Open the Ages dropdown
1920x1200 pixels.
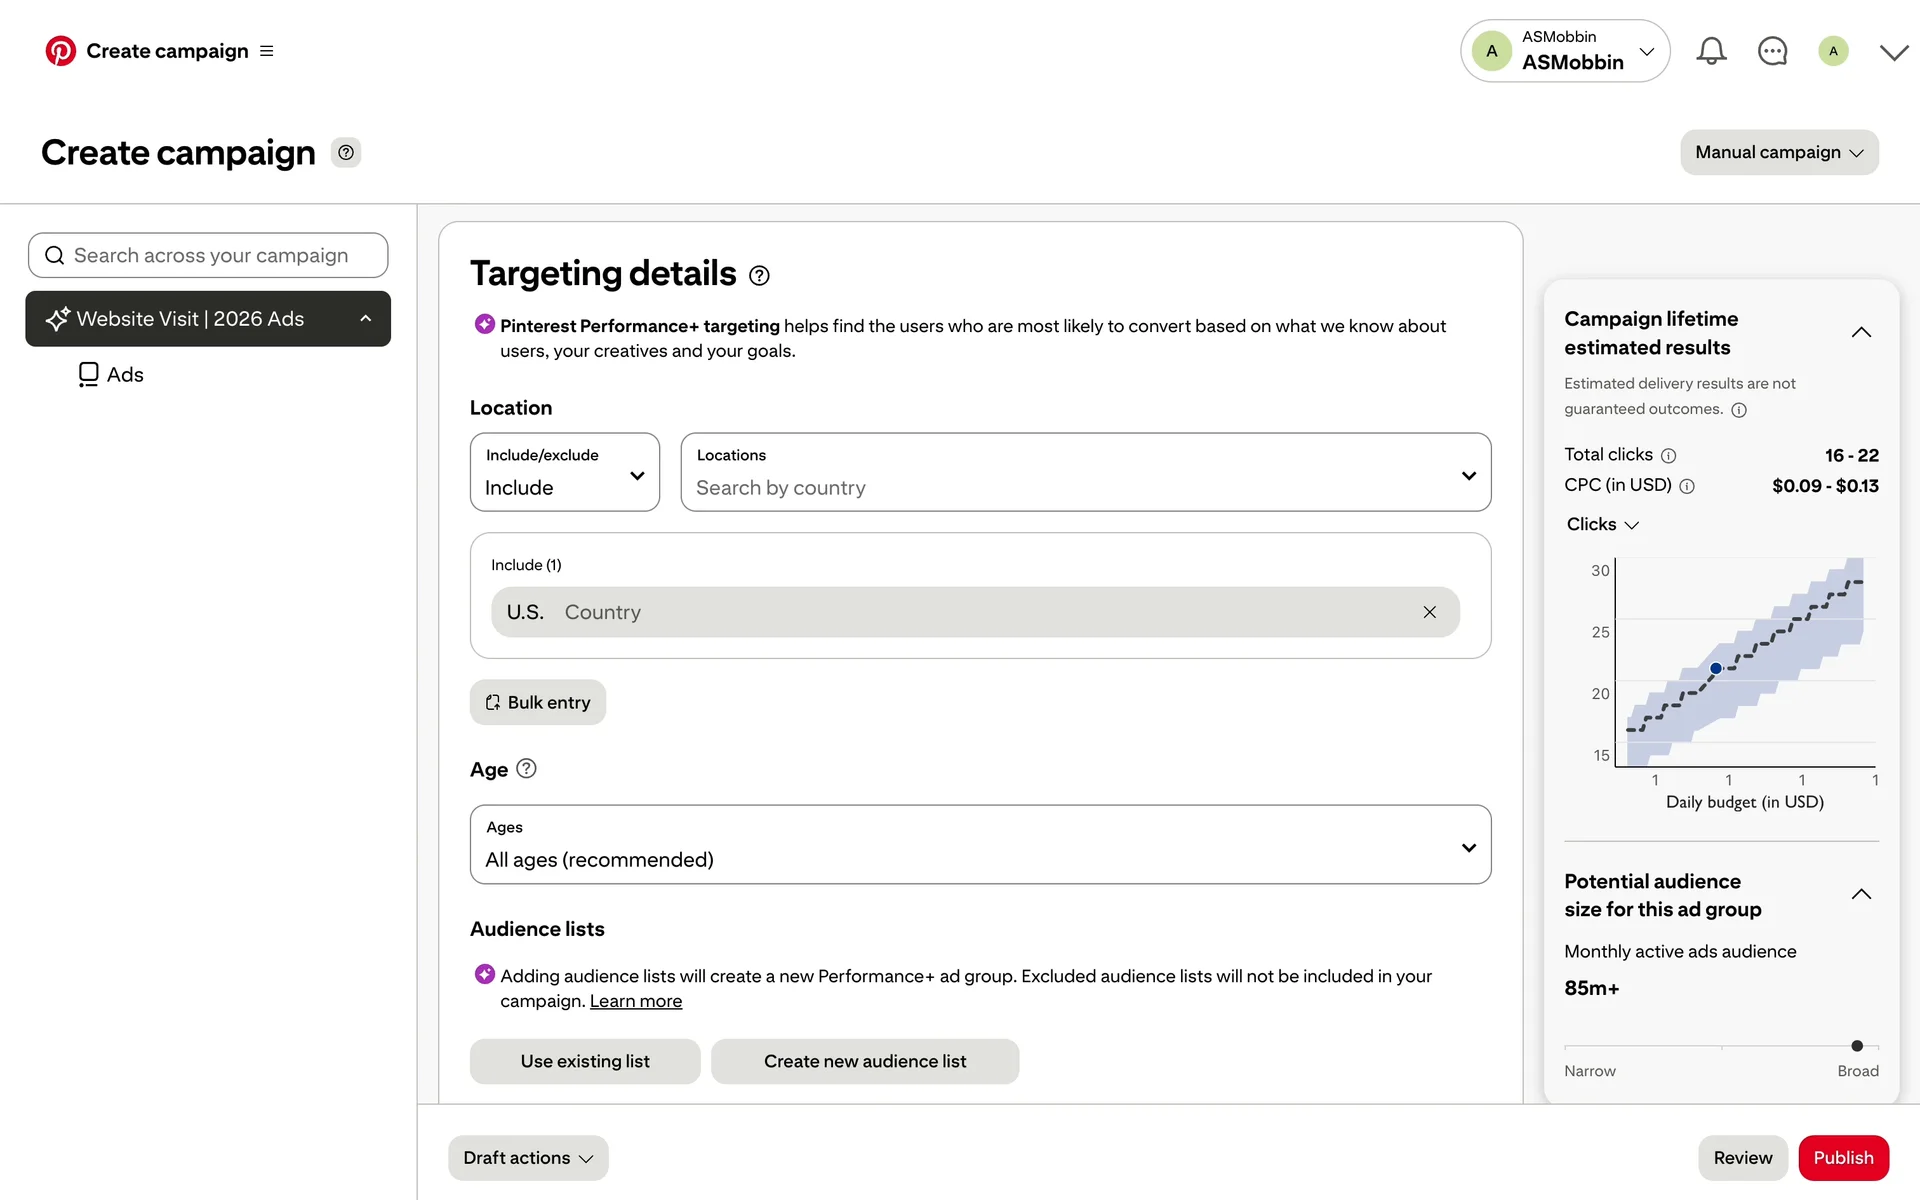[980, 845]
